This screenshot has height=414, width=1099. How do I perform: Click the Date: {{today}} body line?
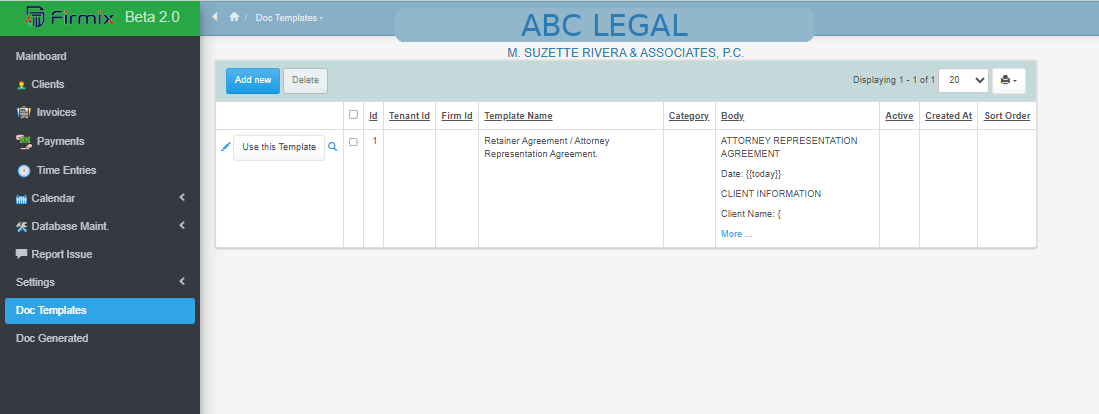point(751,174)
